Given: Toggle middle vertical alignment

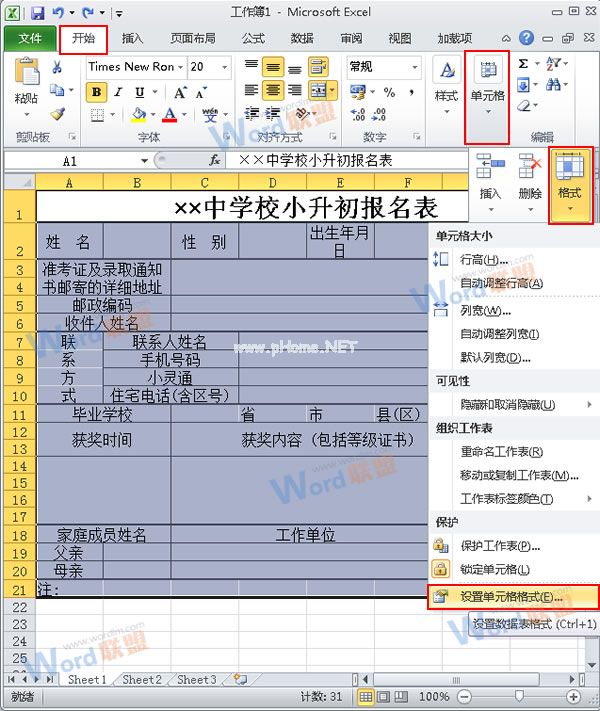Looking at the screenshot, I should click(x=273, y=67).
